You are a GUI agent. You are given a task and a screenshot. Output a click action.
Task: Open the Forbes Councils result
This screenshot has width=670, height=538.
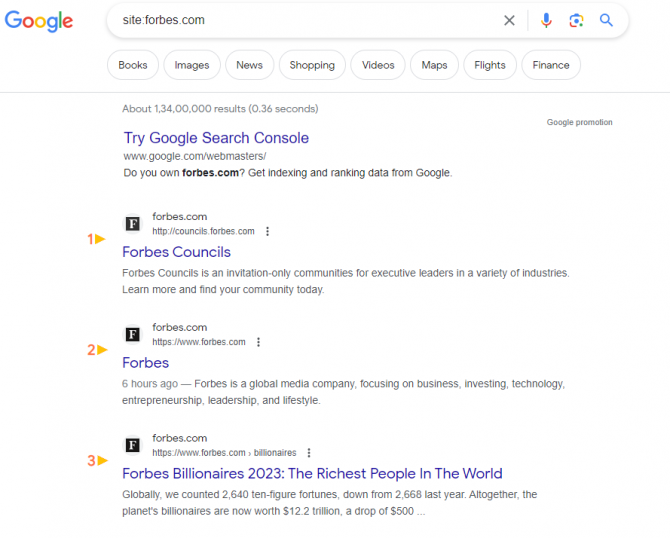(176, 252)
